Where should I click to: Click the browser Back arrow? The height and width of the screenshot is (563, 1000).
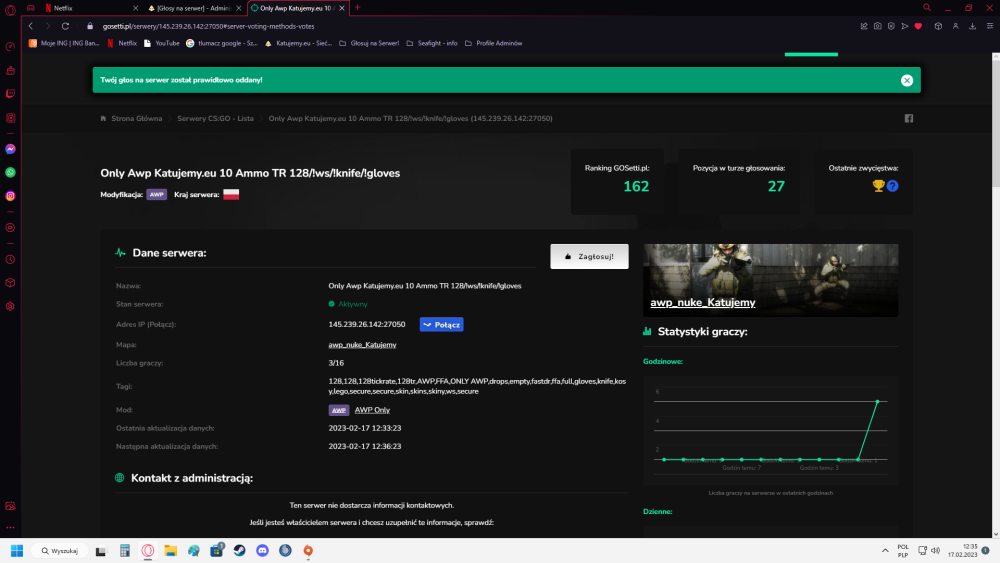point(31,26)
